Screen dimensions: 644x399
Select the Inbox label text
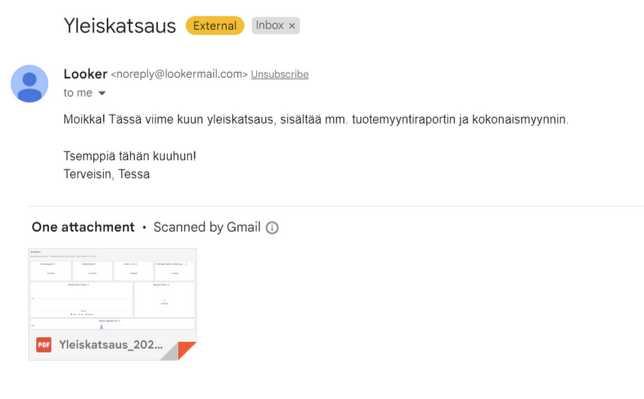coord(269,25)
